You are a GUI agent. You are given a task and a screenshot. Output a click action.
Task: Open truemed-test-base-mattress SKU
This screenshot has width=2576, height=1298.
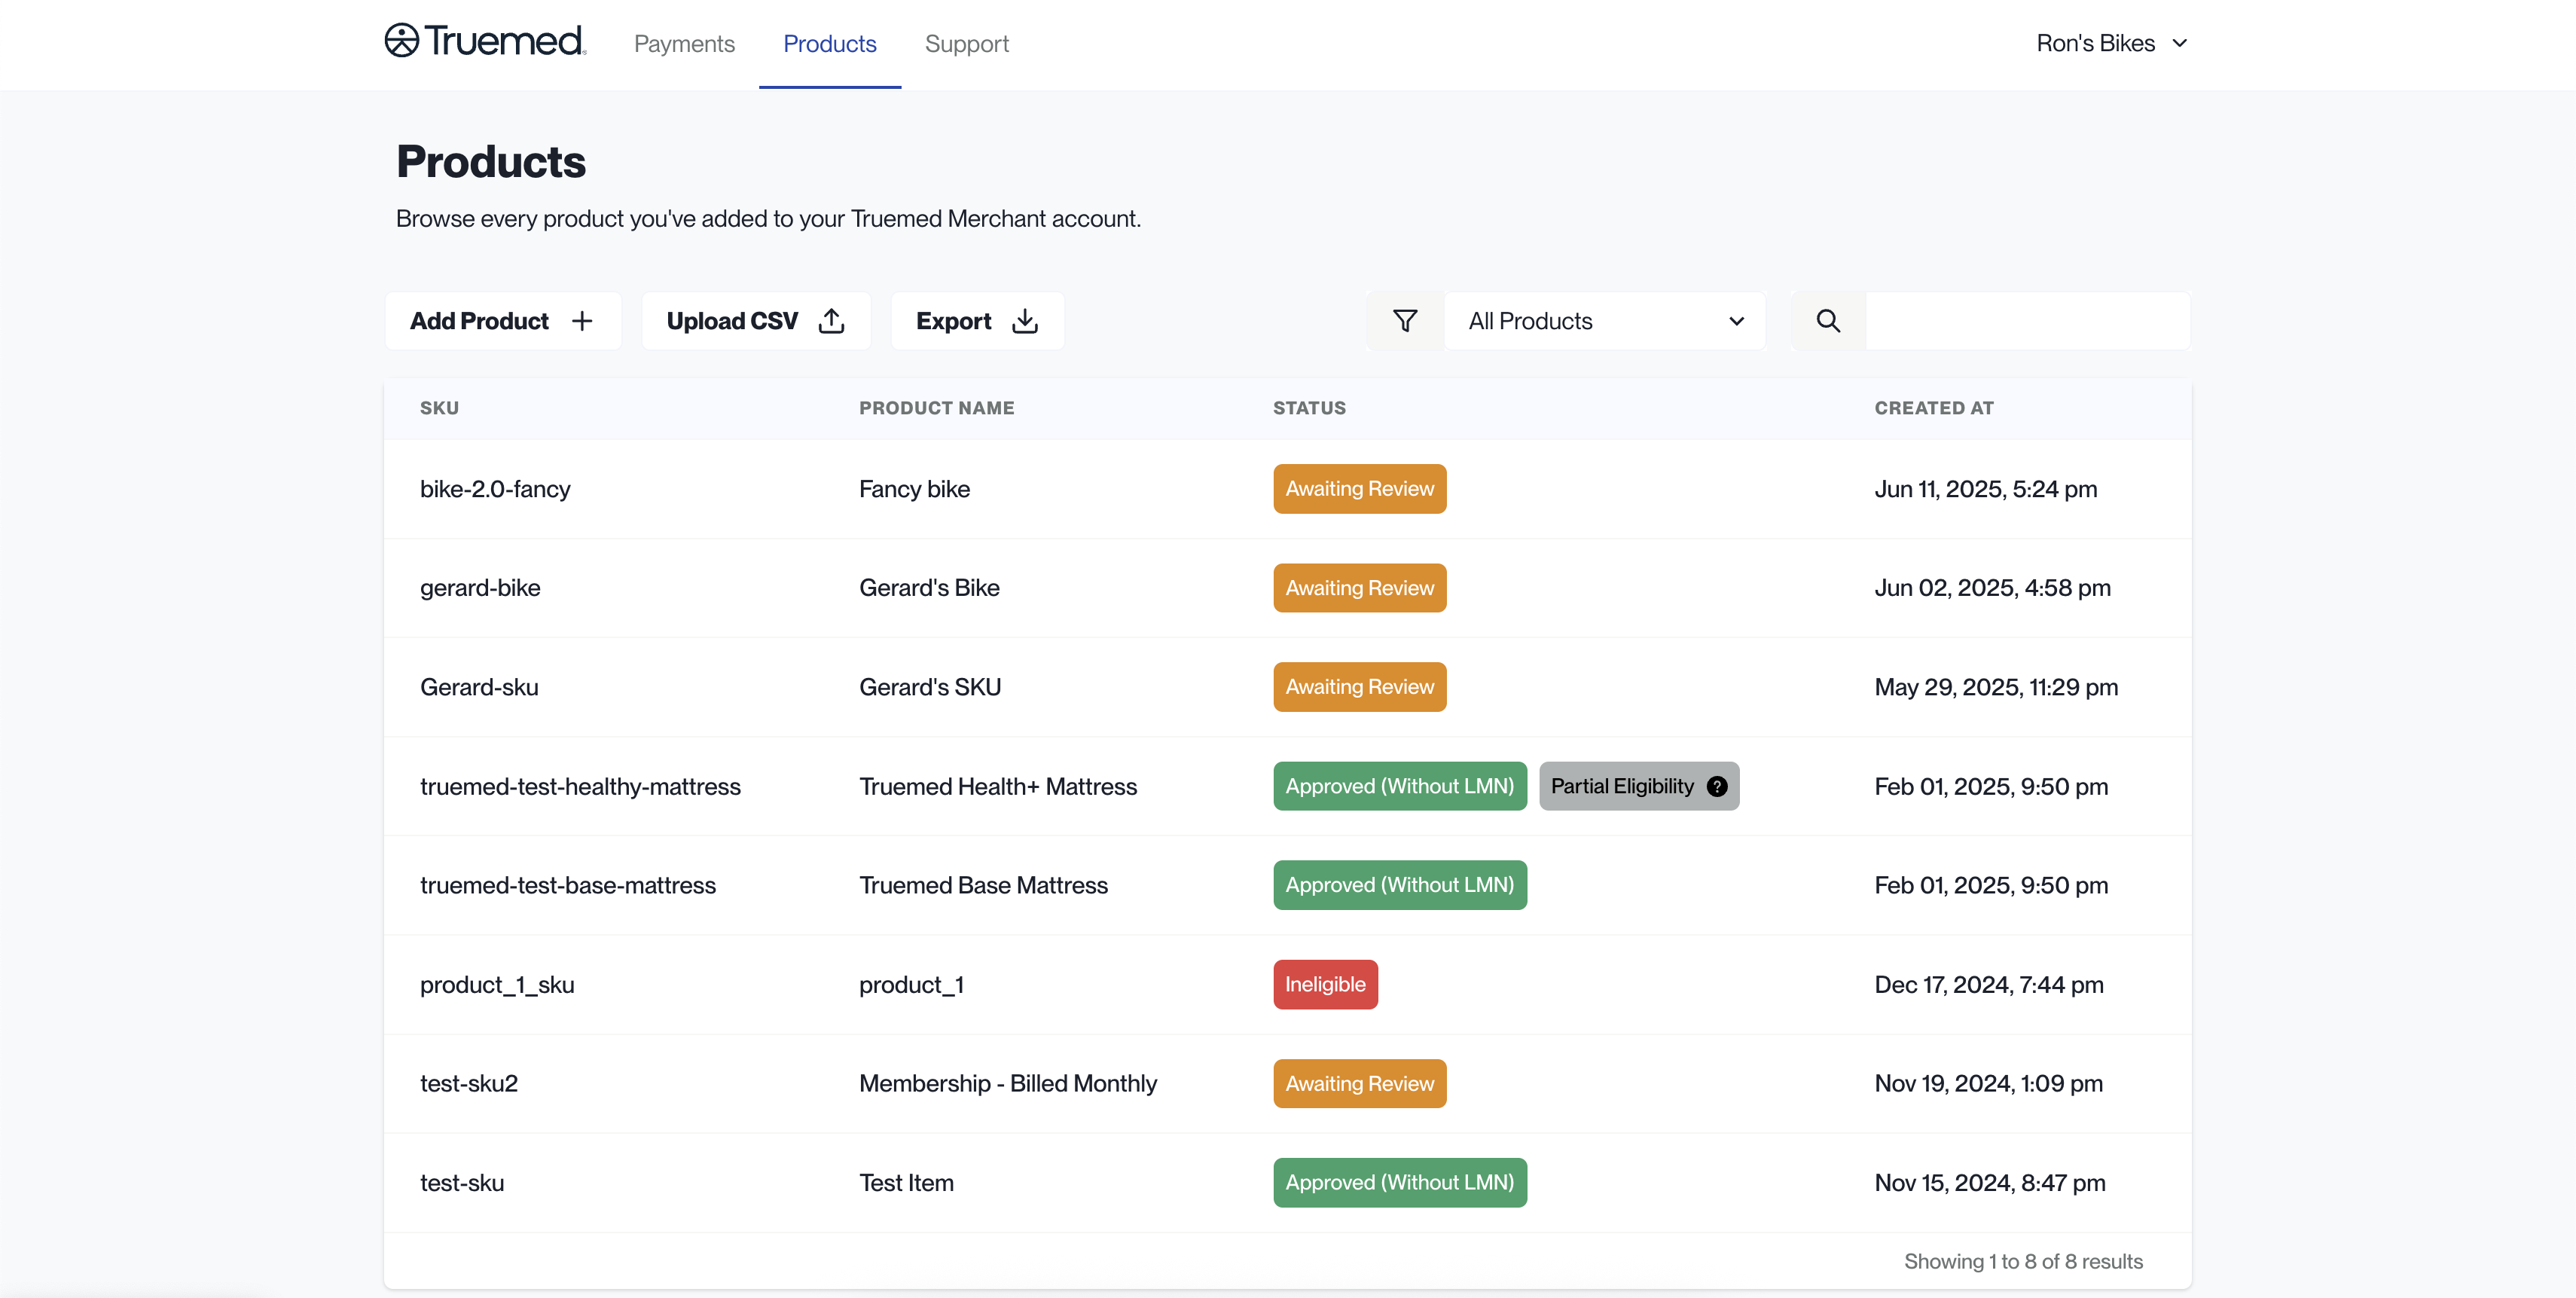568,885
